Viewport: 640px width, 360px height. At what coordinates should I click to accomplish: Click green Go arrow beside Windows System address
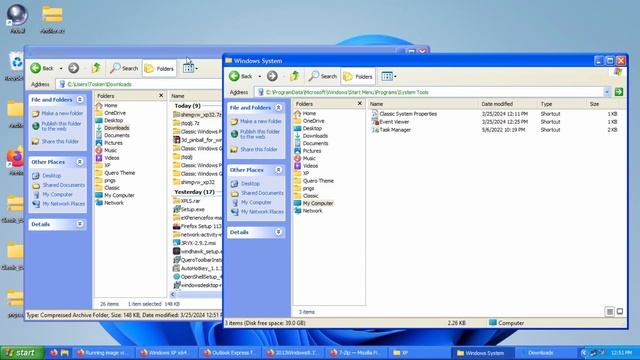pyautogui.click(x=619, y=92)
